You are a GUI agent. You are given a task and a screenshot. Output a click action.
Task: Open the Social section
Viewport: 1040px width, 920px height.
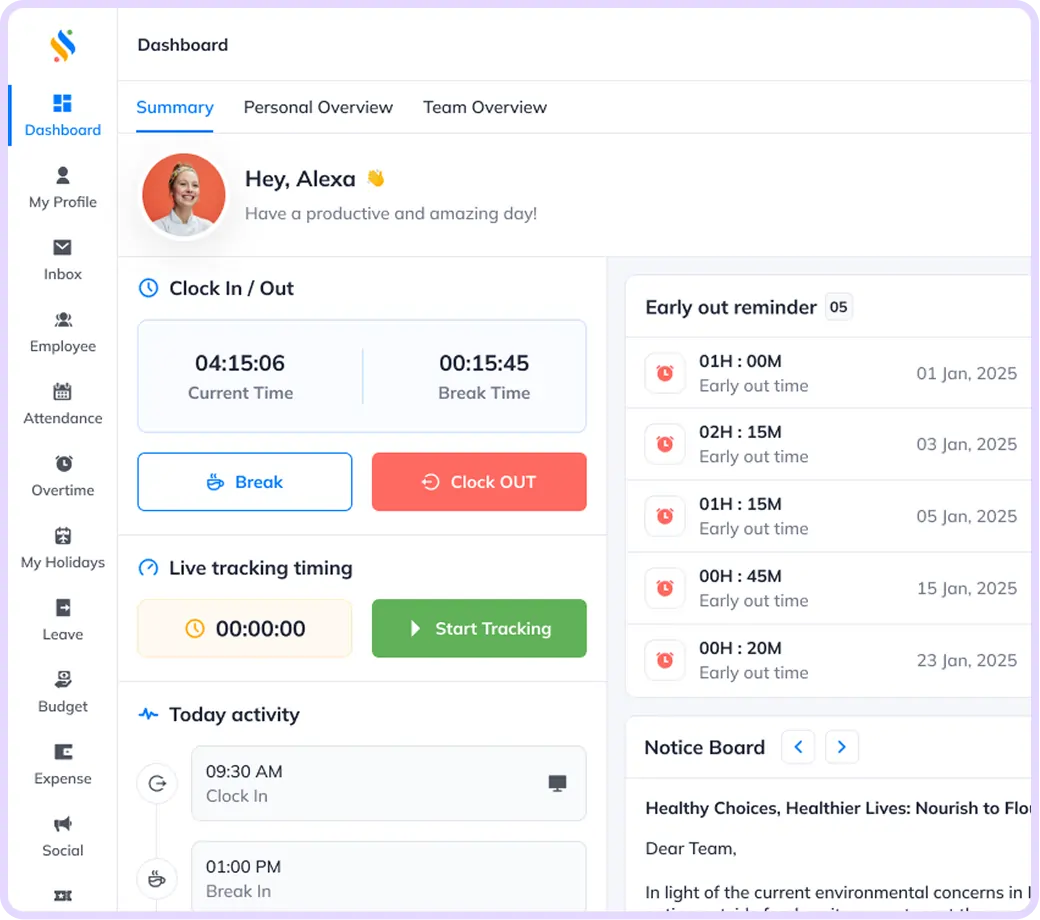[x=62, y=837]
